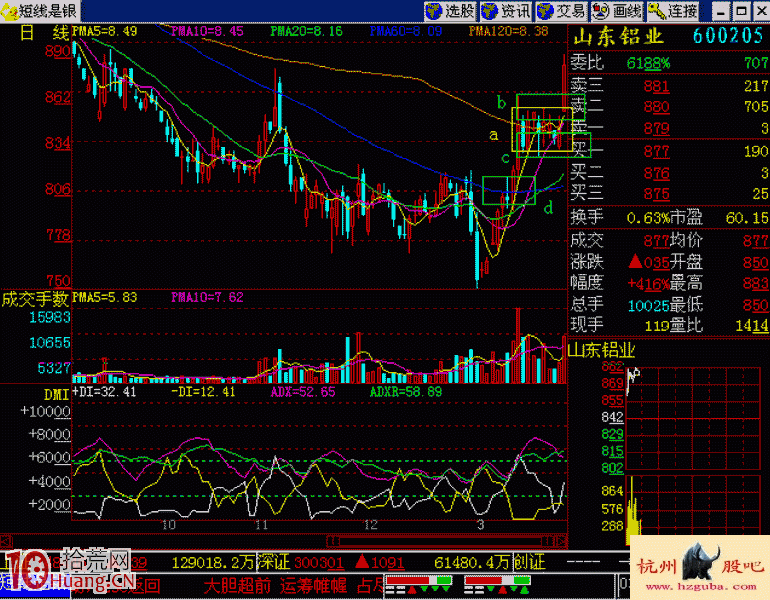Open the 交易 trading button
Image resolution: width=770 pixels, height=600 pixels.
tap(561, 11)
